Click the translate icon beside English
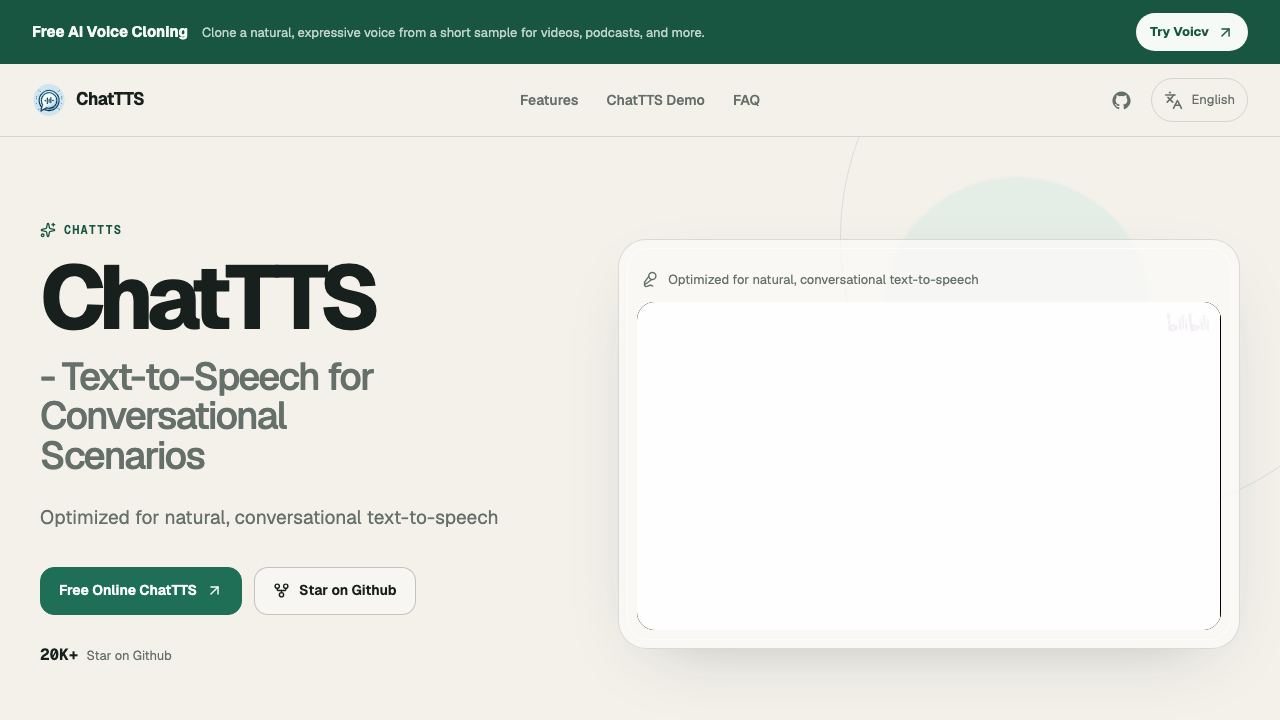The width and height of the screenshot is (1280, 720). click(1174, 100)
